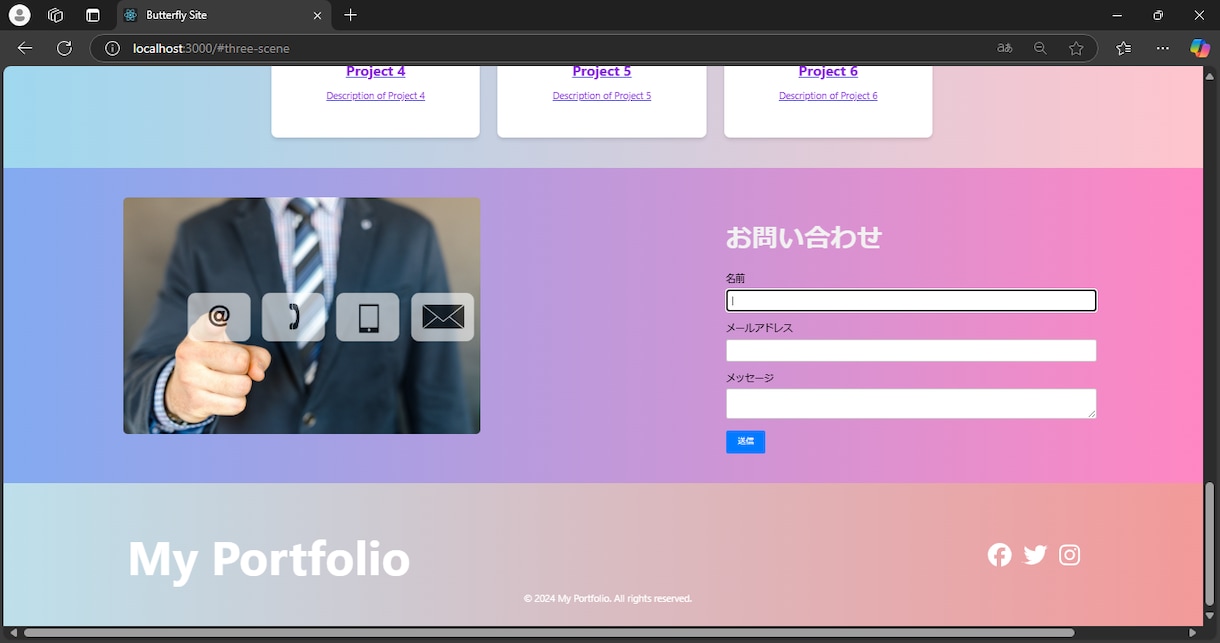
Task: Open the Instagram footer icon
Action: [x=1070, y=555]
